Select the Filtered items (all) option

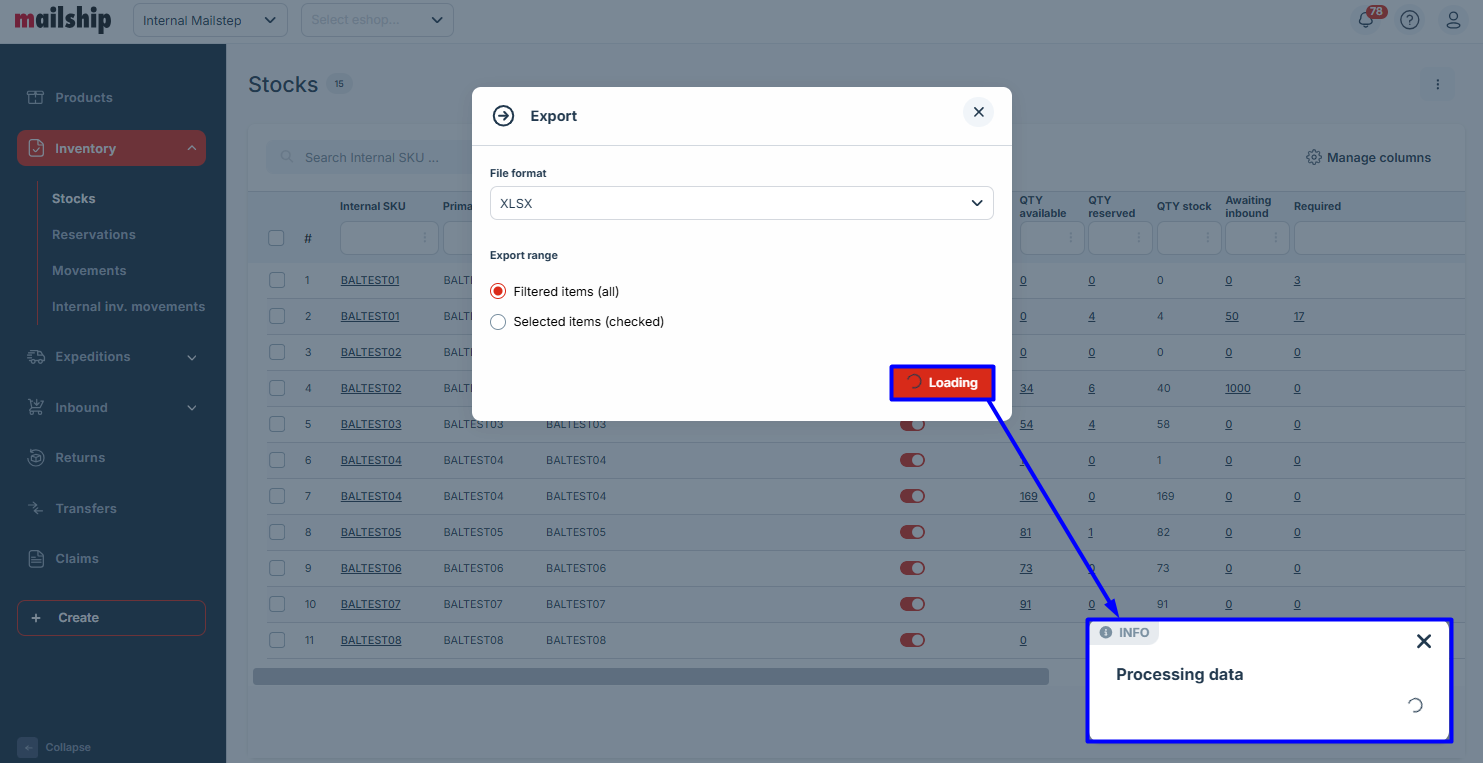(498, 292)
